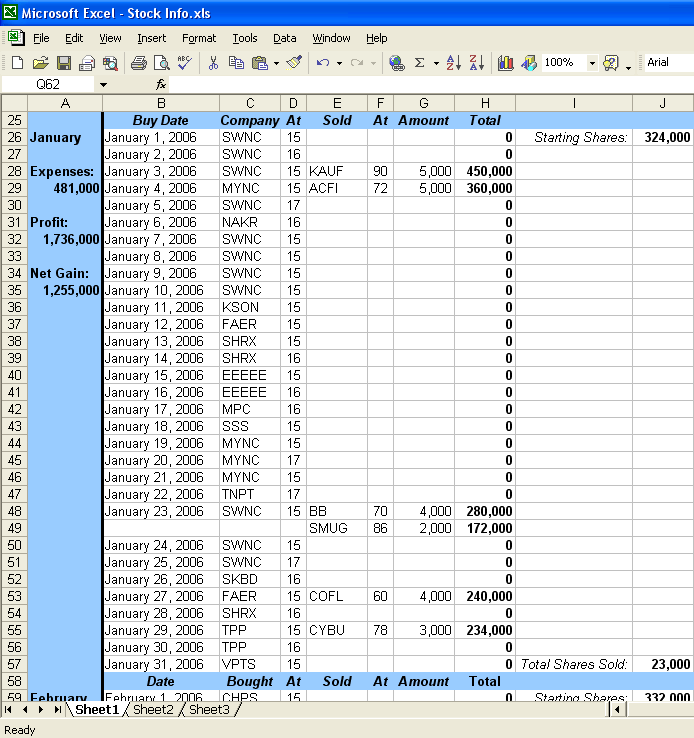This screenshot has width=694, height=738.
Task: Switch to the Sheet3 tab
Action: coord(209,710)
